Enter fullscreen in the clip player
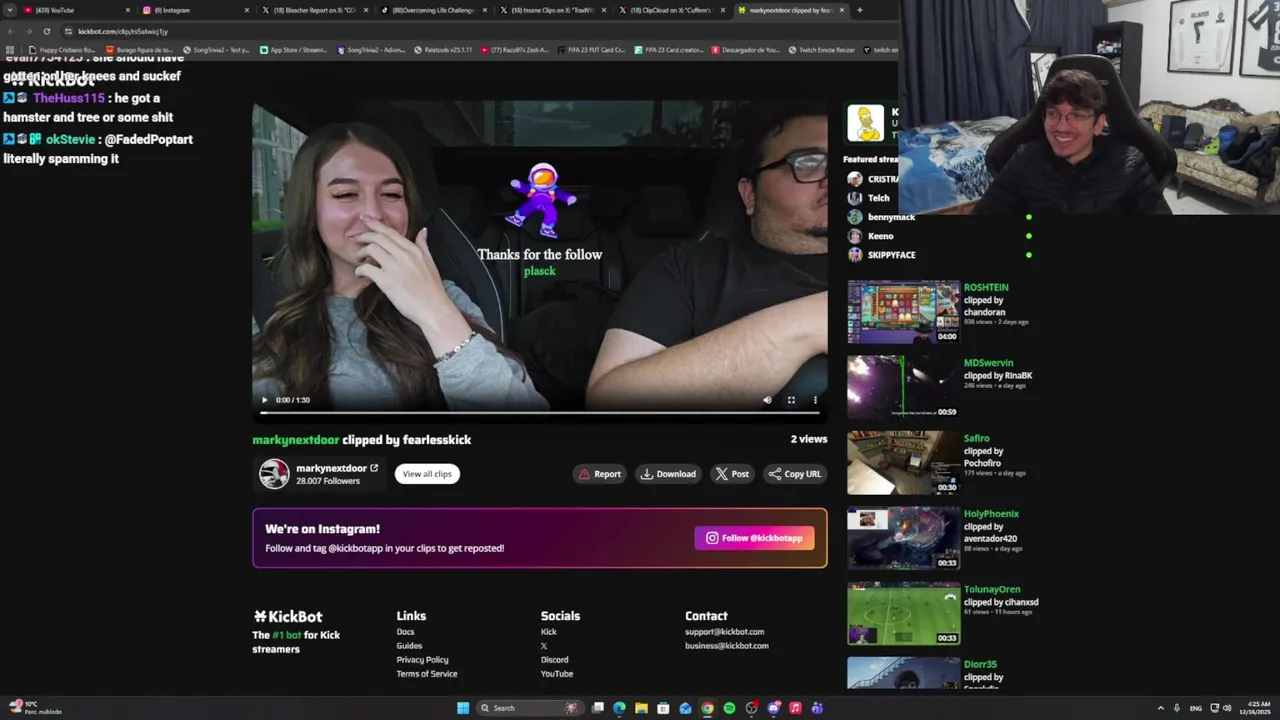 point(791,400)
